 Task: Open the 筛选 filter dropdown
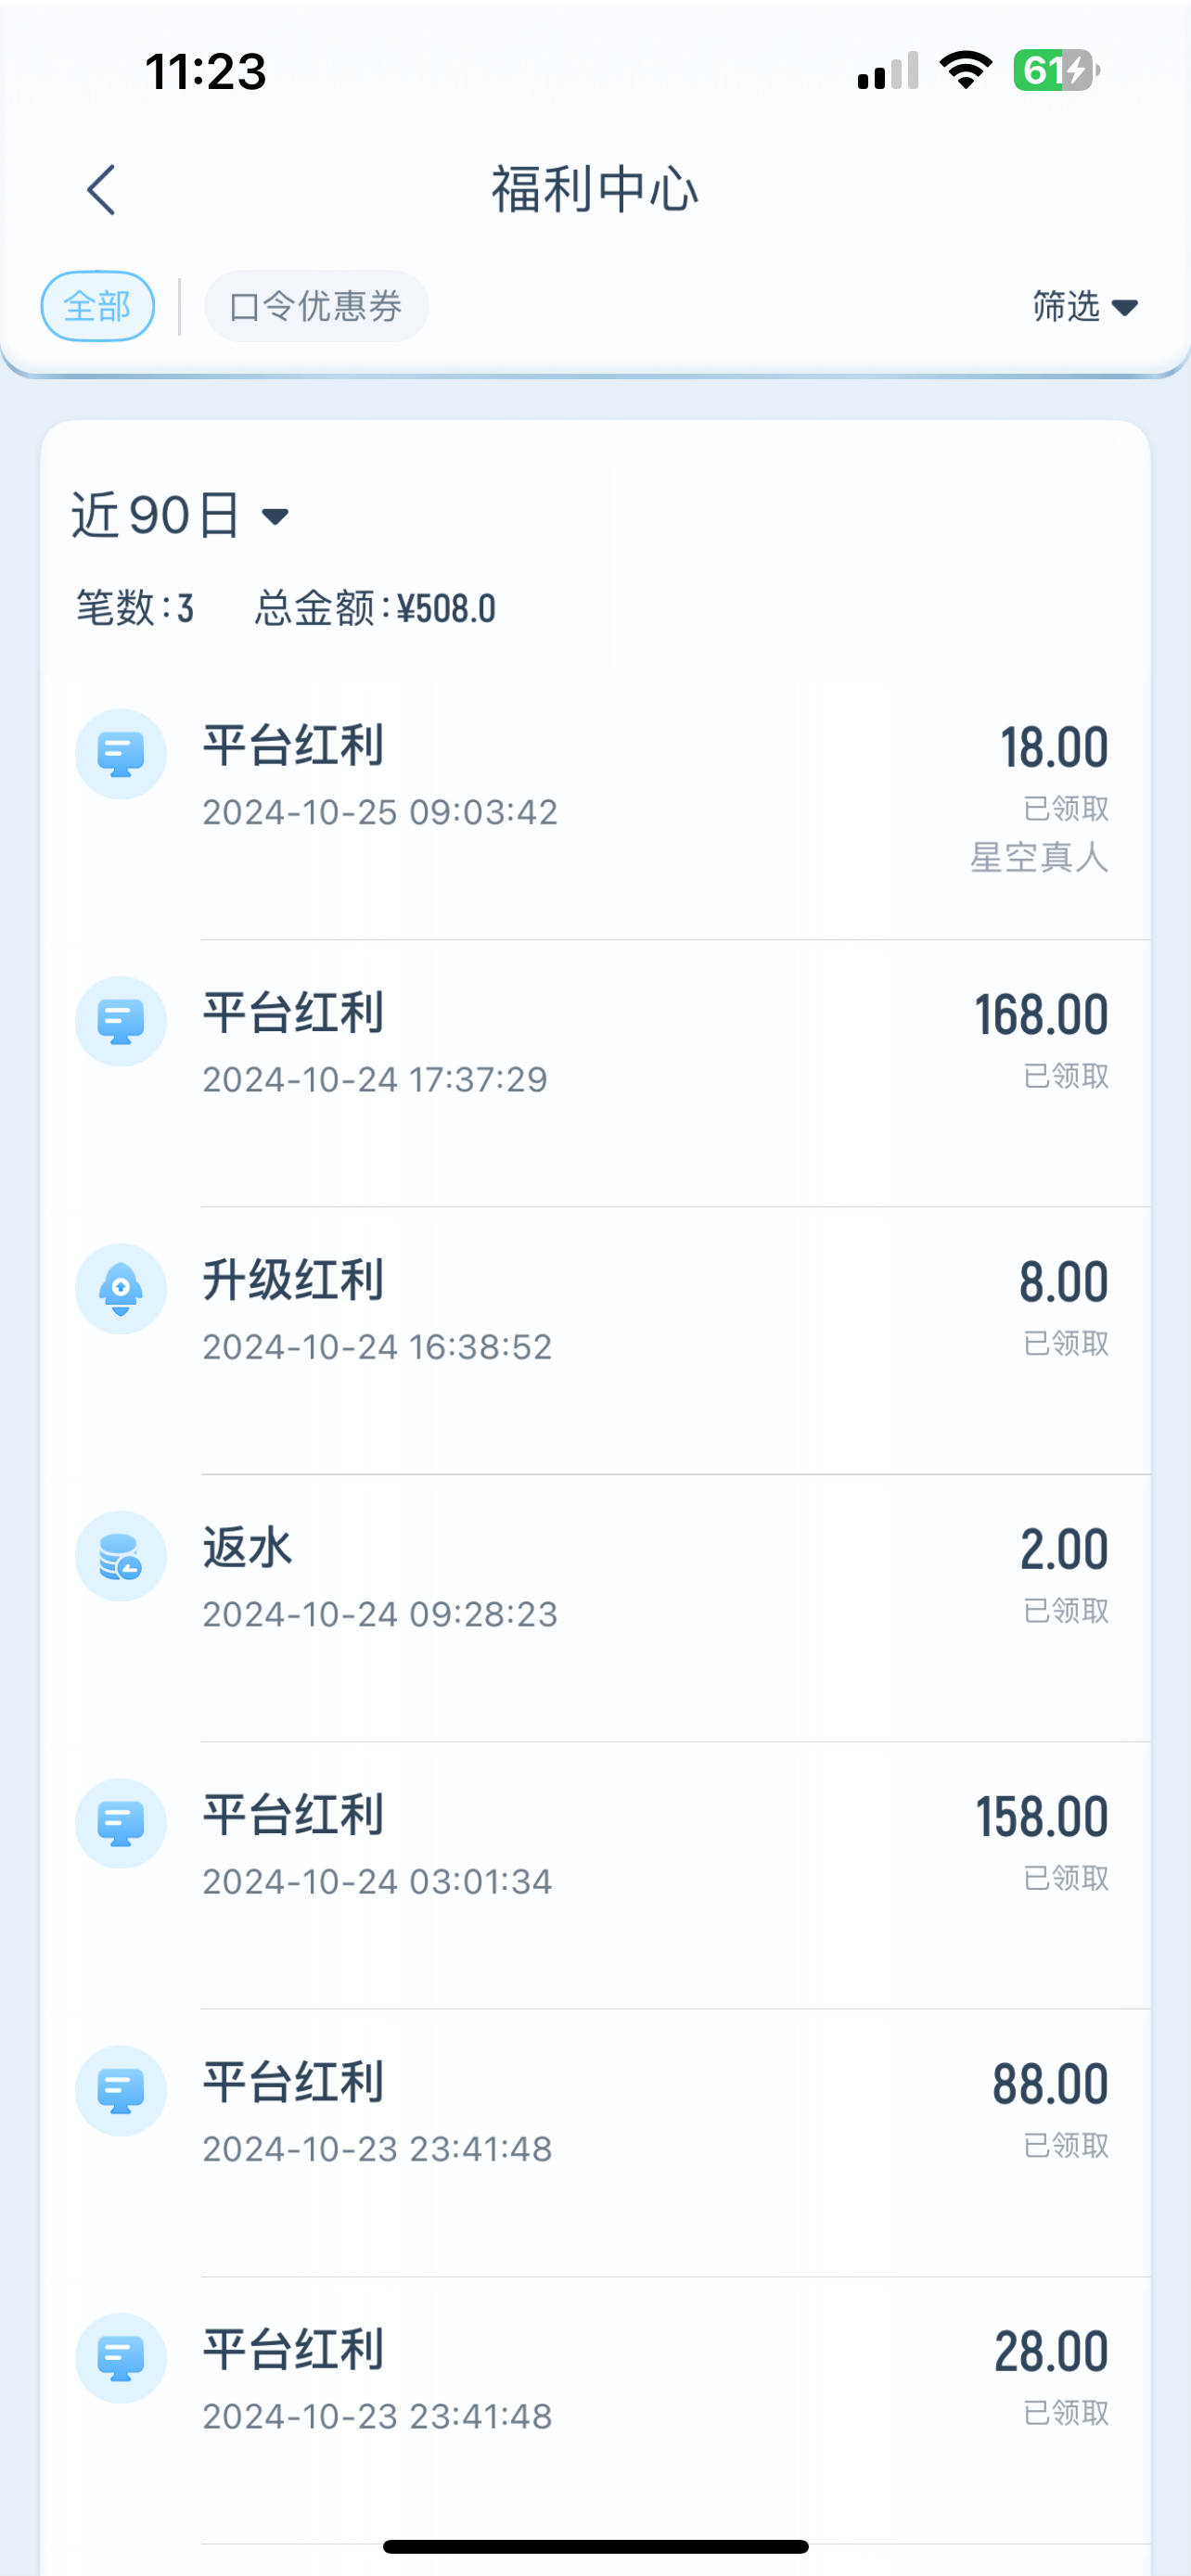[1066, 306]
